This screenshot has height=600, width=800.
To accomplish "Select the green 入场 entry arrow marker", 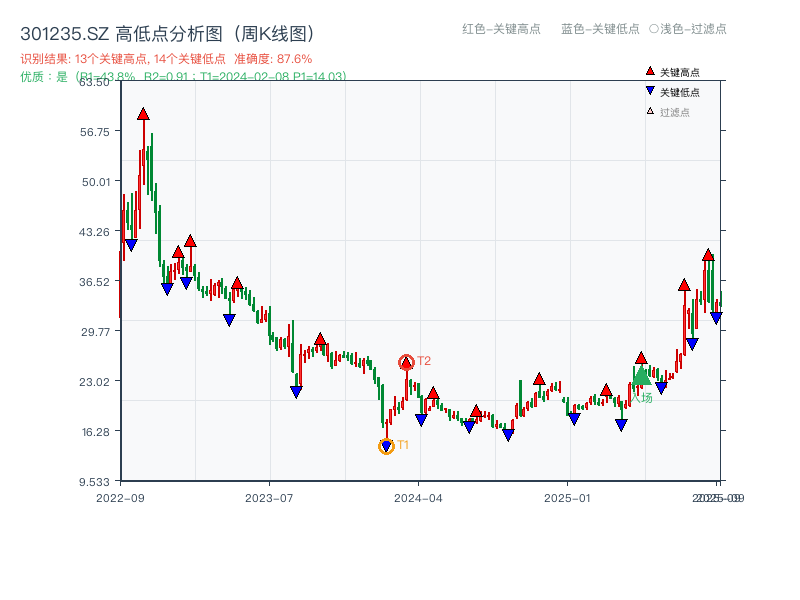I will 643,378.
